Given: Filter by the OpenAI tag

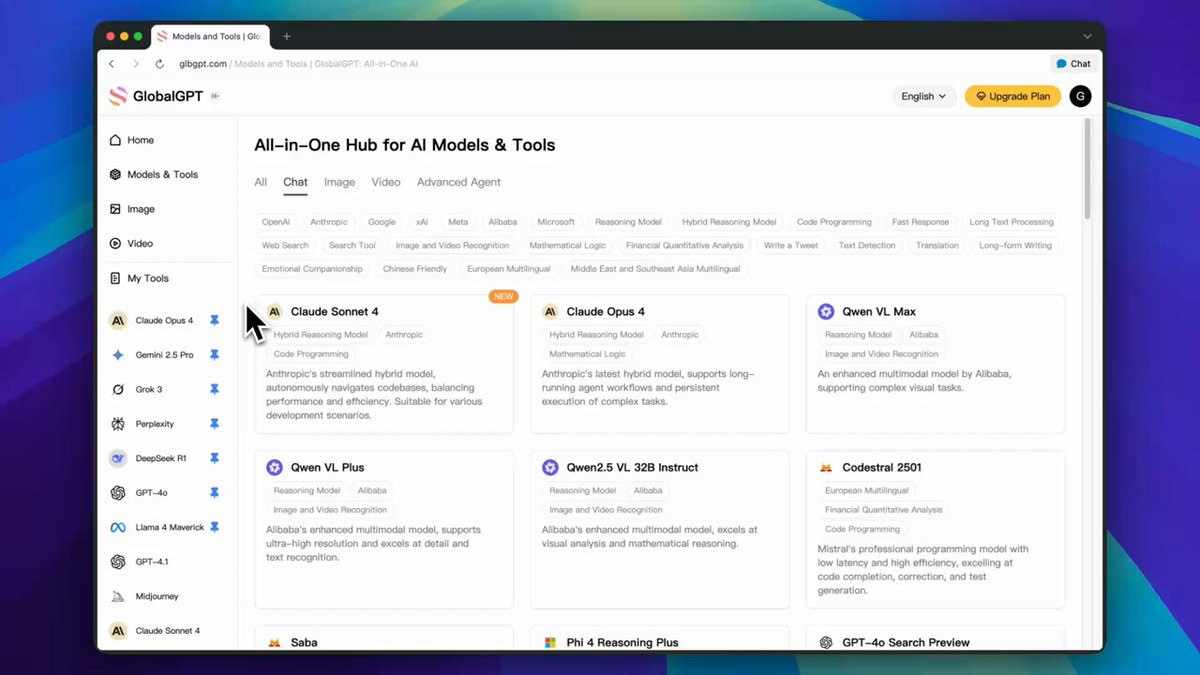Looking at the screenshot, I should click(276, 222).
